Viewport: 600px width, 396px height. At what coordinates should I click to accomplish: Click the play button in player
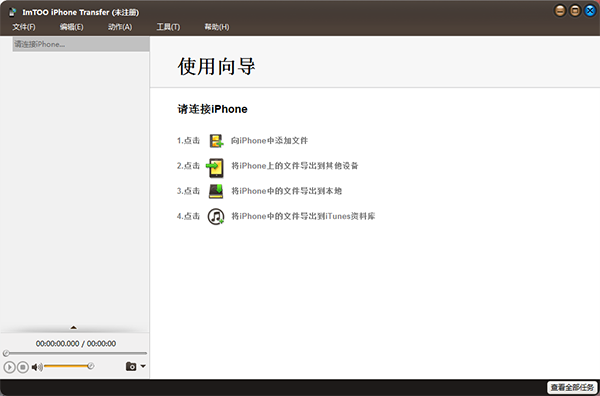(x=9, y=367)
